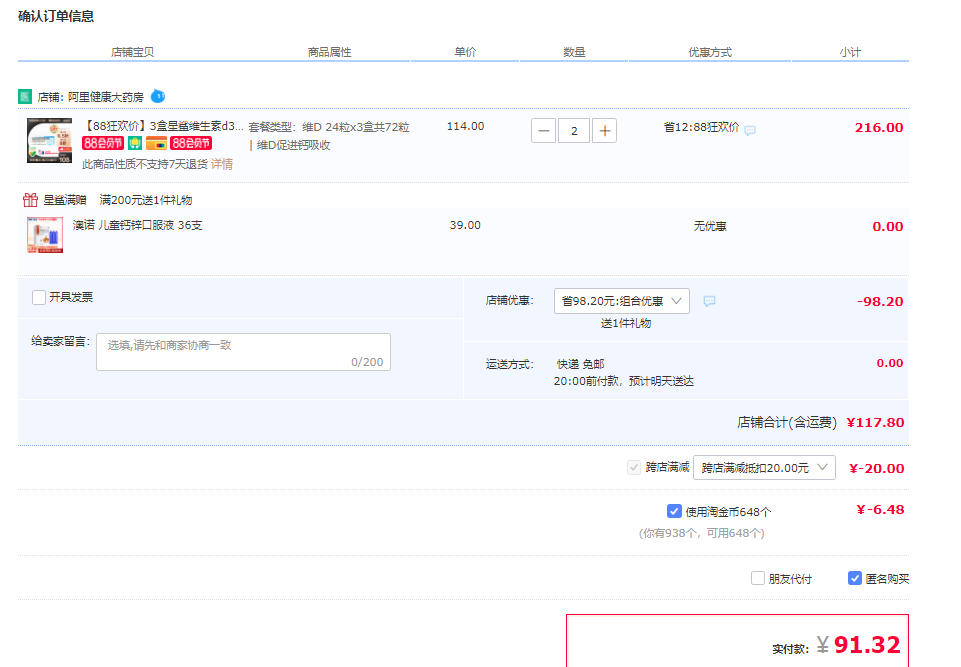
Task: Click the red gift icon beside 星鲨满赠
Action: (x=30, y=200)
